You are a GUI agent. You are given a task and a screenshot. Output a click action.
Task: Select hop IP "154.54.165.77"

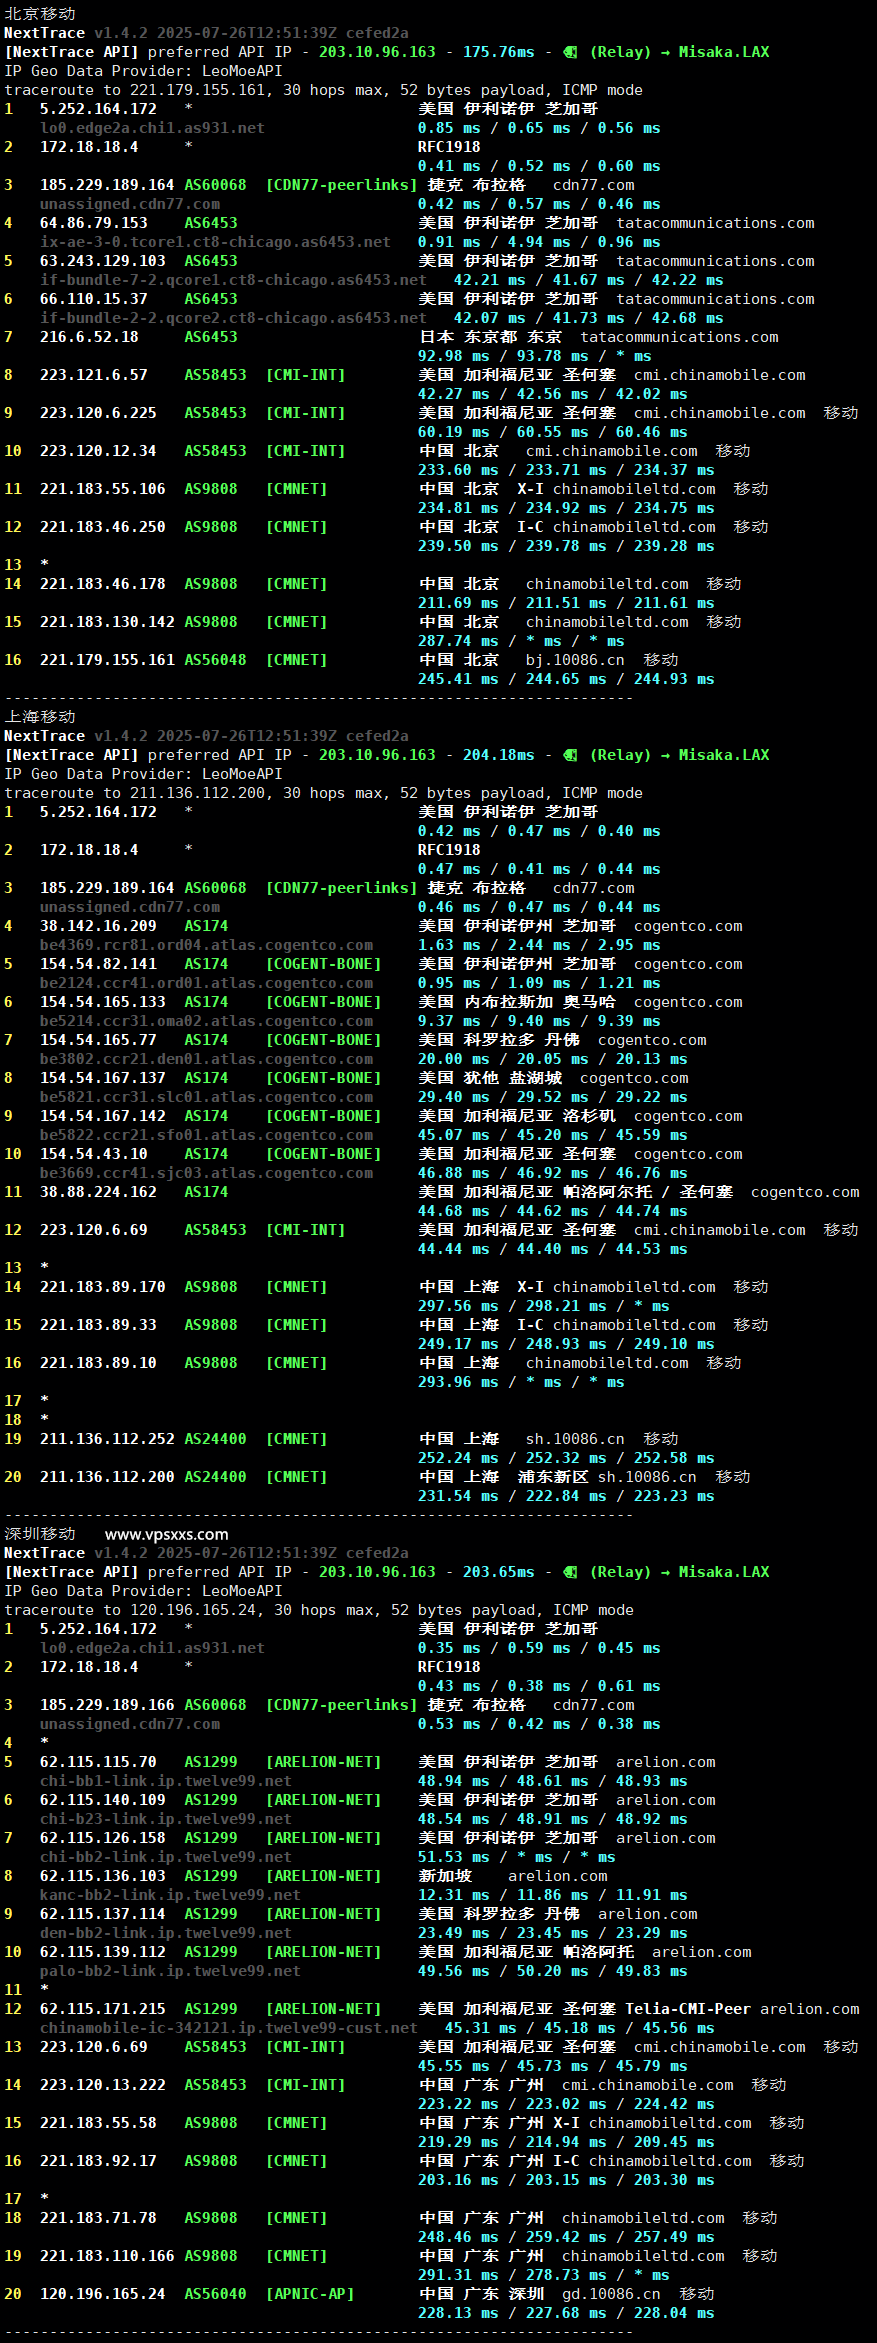click(98, 1040)
